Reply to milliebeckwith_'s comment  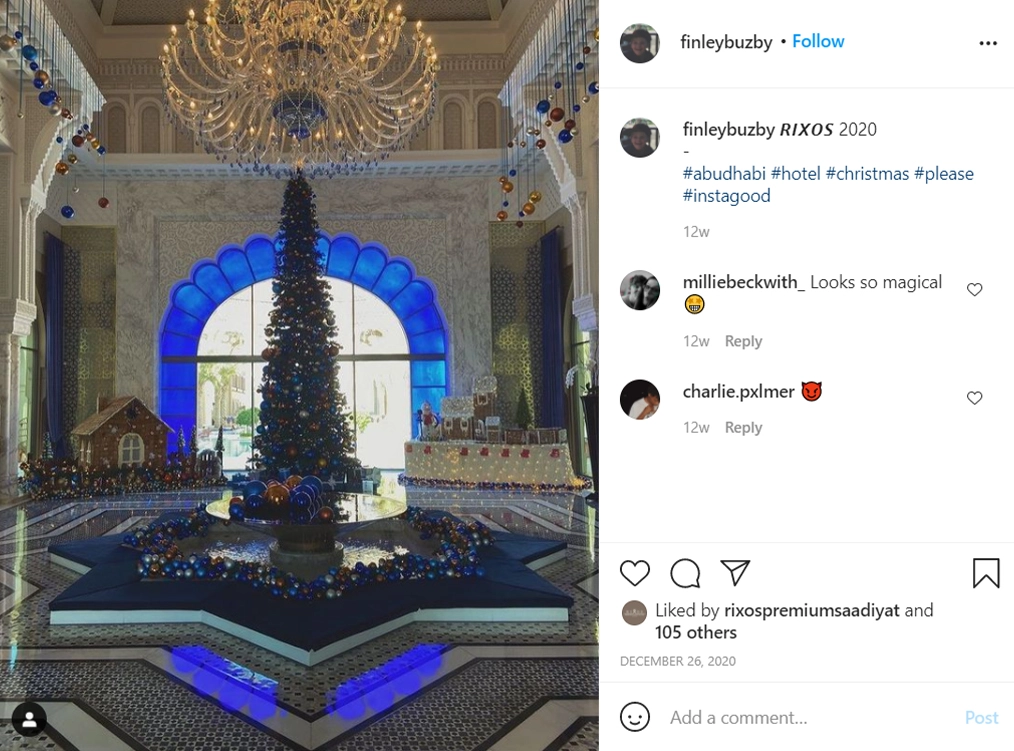(x=743, y=341)
